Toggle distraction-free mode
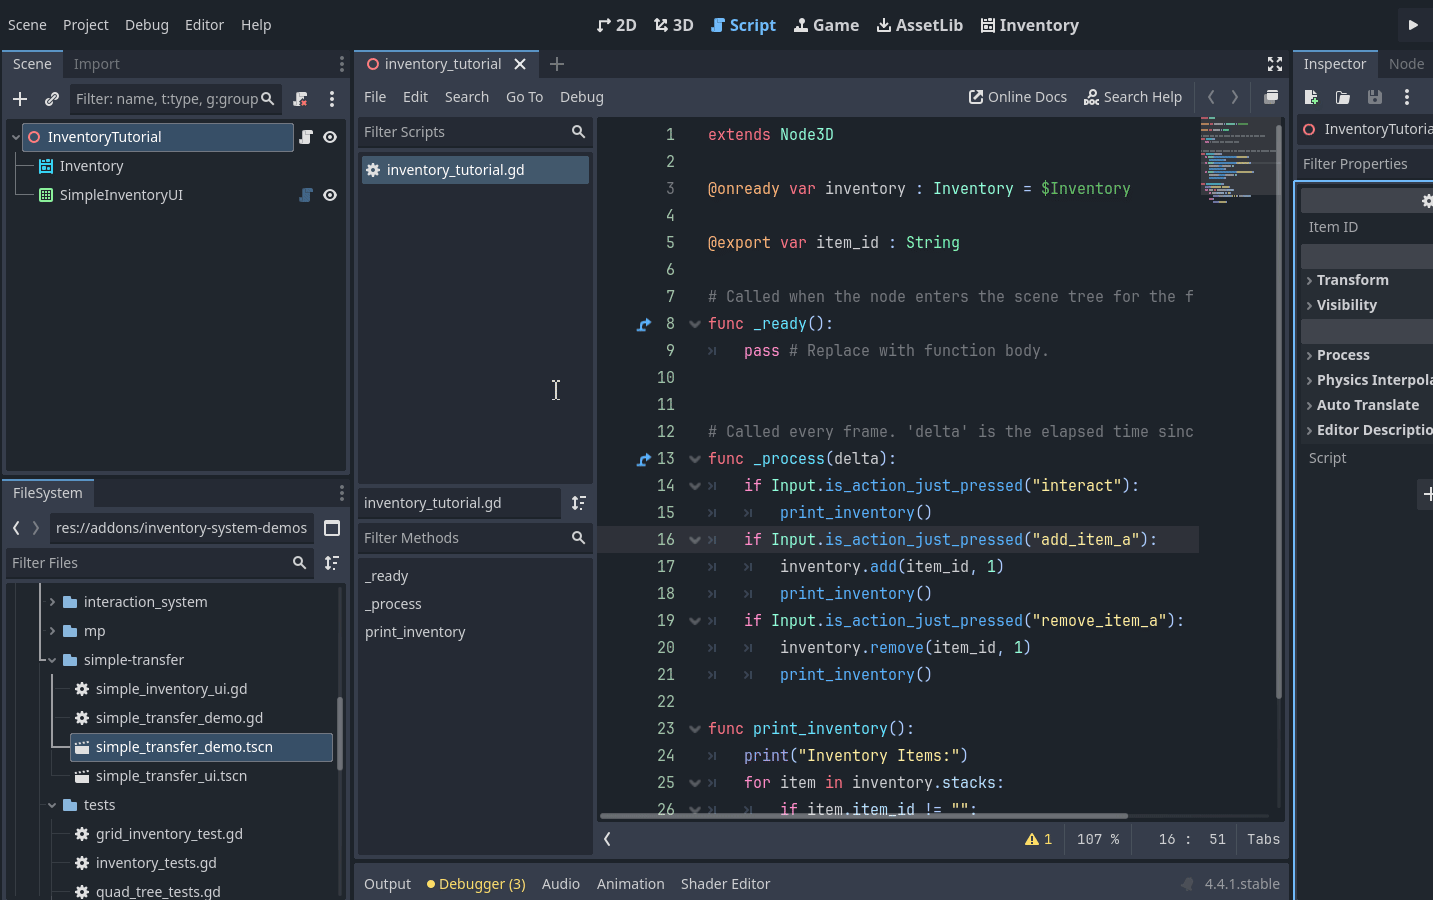The image size is (1433, 900). 1275,64
